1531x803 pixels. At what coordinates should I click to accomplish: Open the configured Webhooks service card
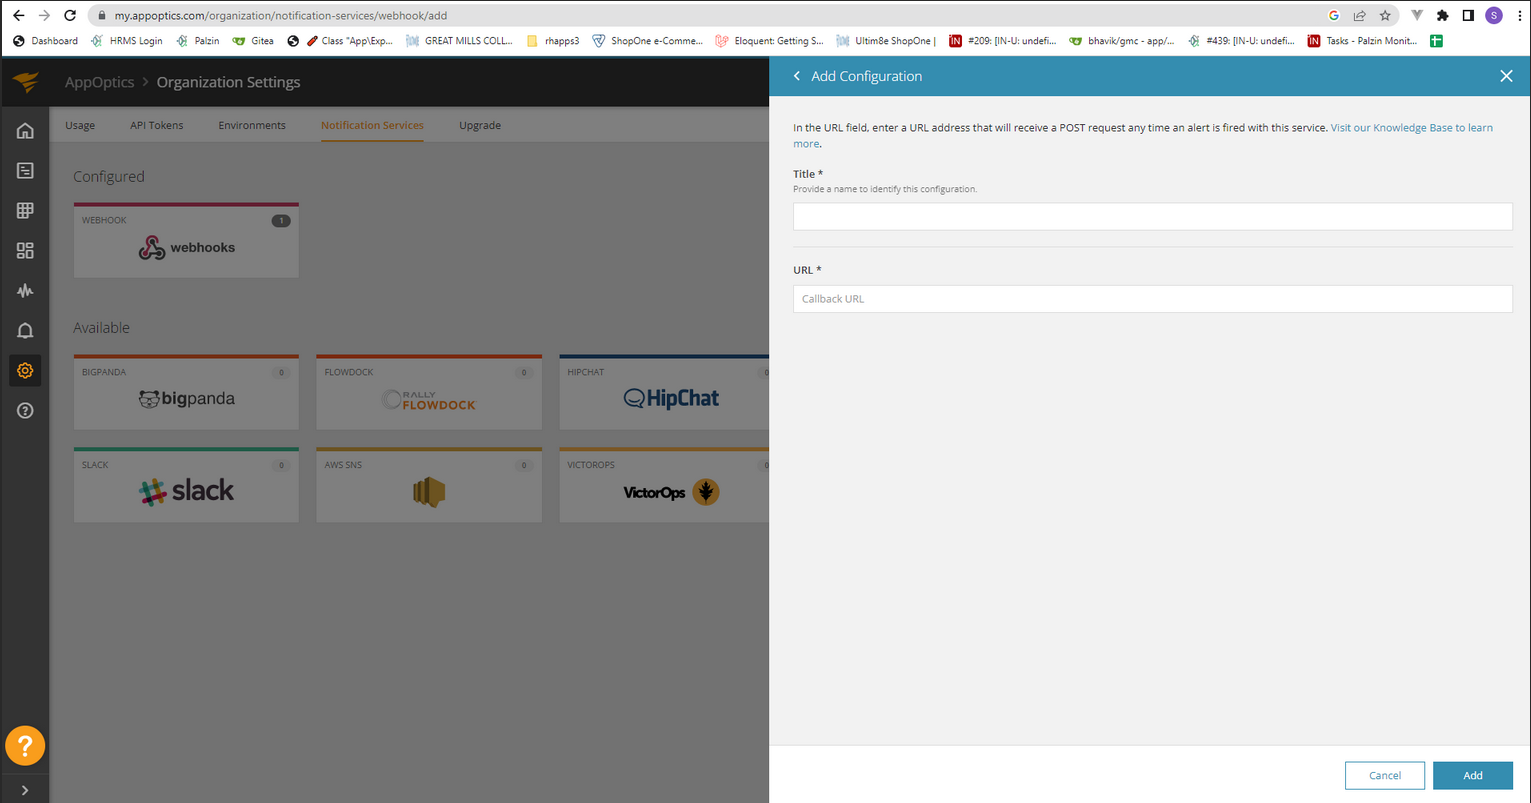pos(186,240)
